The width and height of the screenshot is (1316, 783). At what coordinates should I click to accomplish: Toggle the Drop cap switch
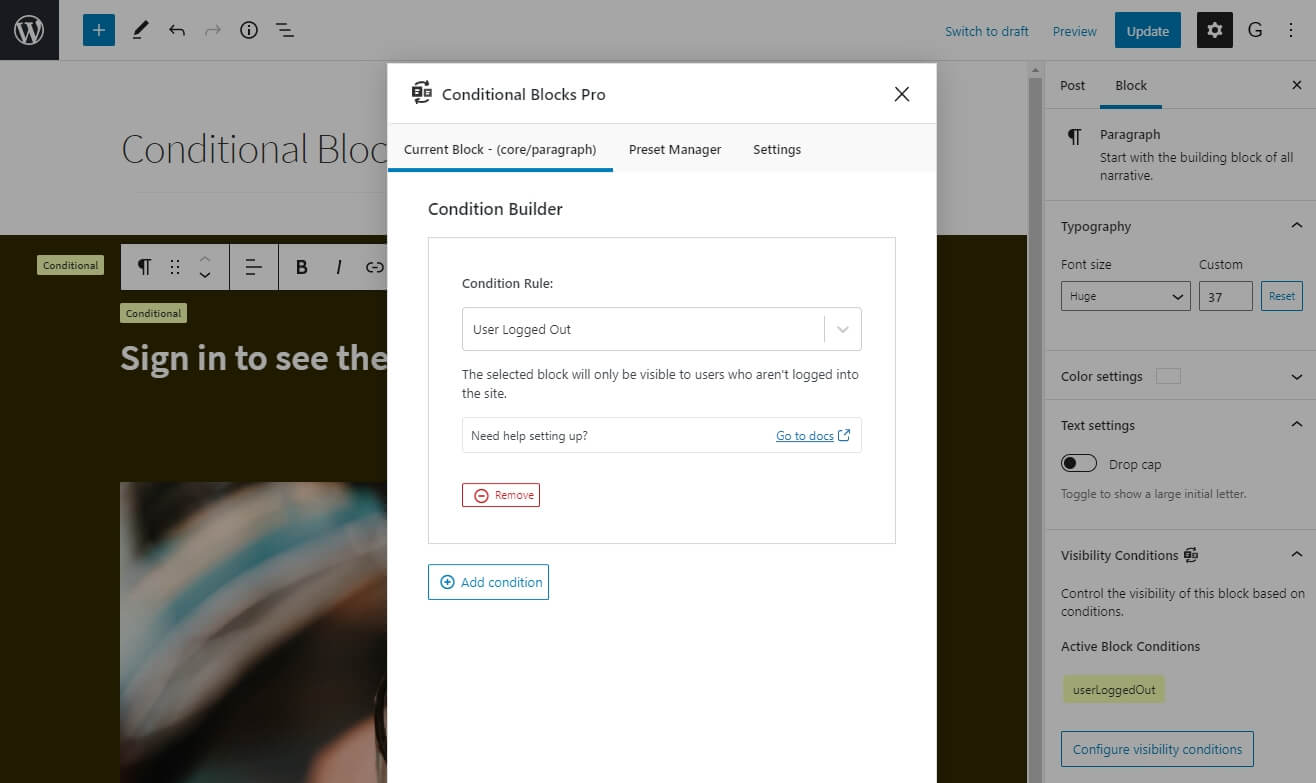1080,464
